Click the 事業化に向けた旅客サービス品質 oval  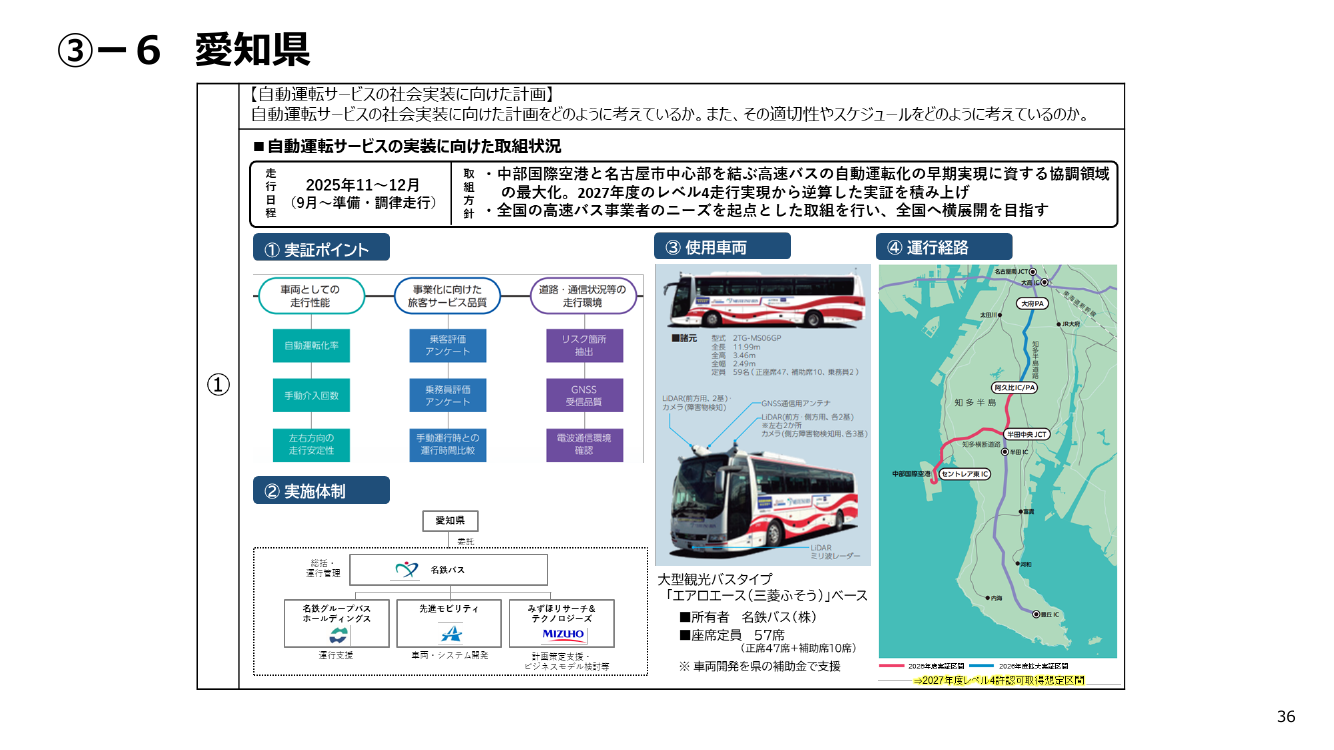click(x=447, y=295)
